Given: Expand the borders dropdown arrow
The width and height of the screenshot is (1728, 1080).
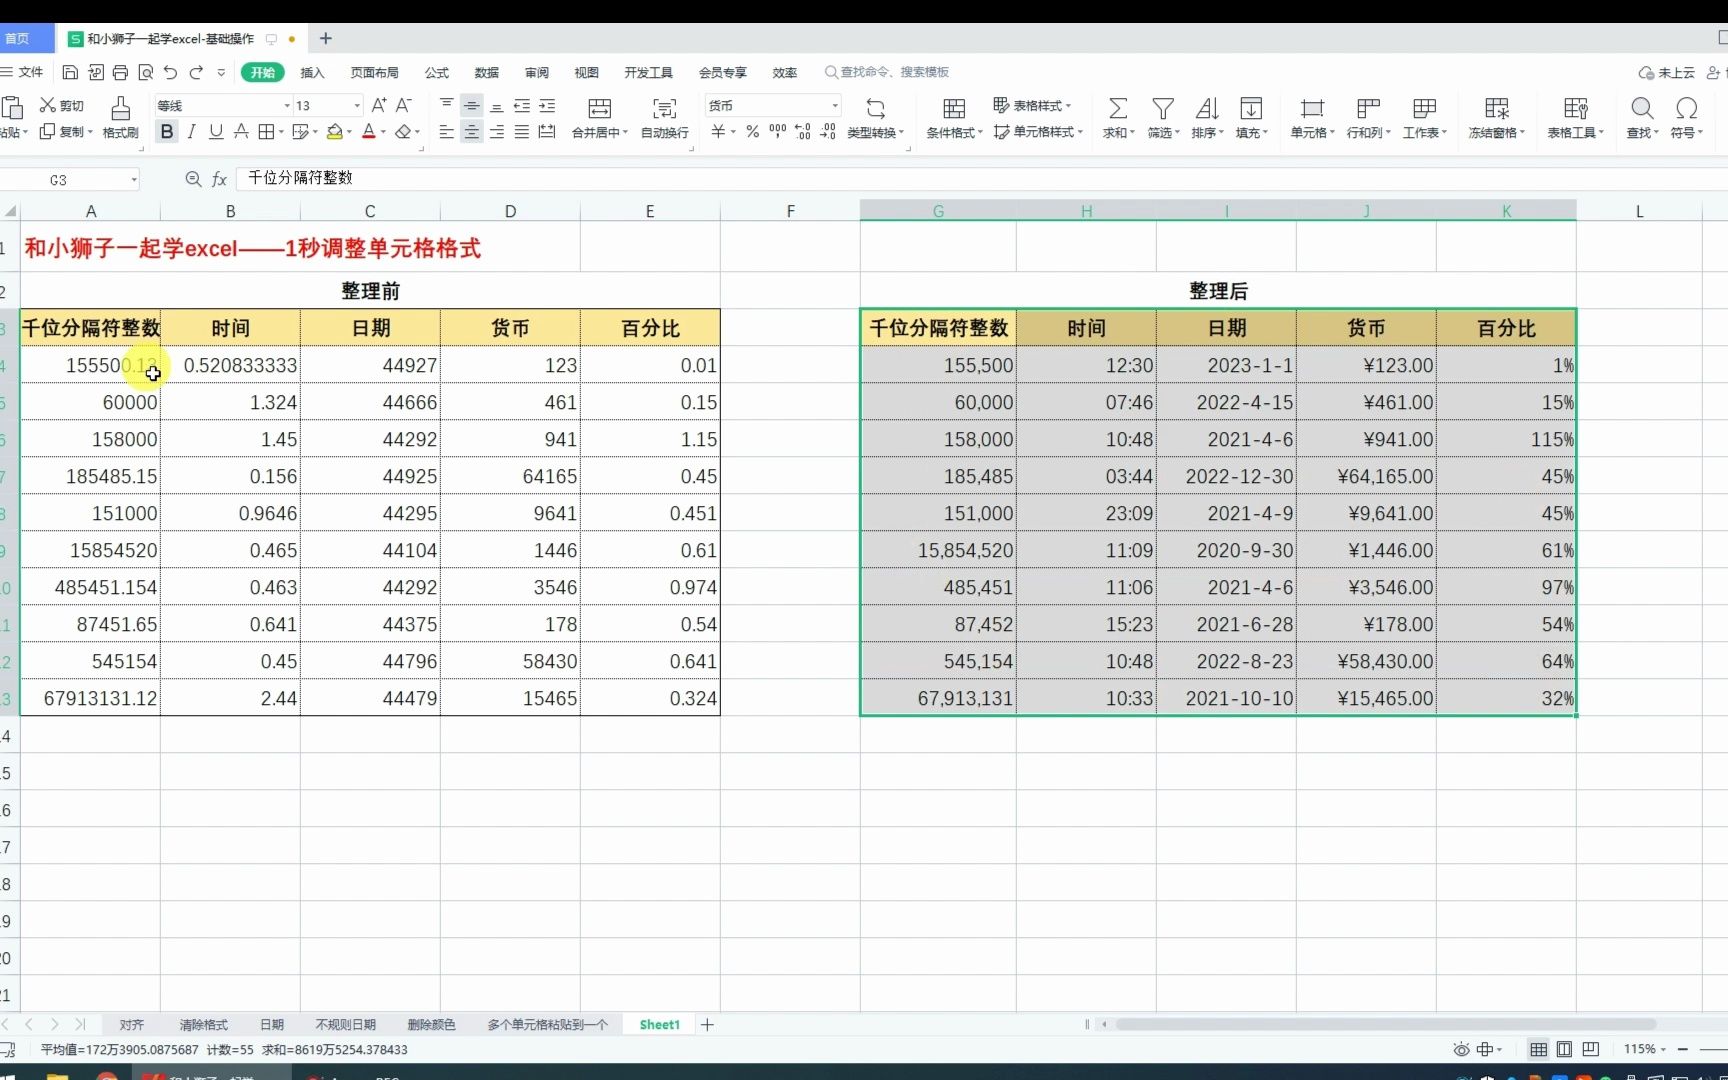Looking at the screenshot, I should (281, 132).
